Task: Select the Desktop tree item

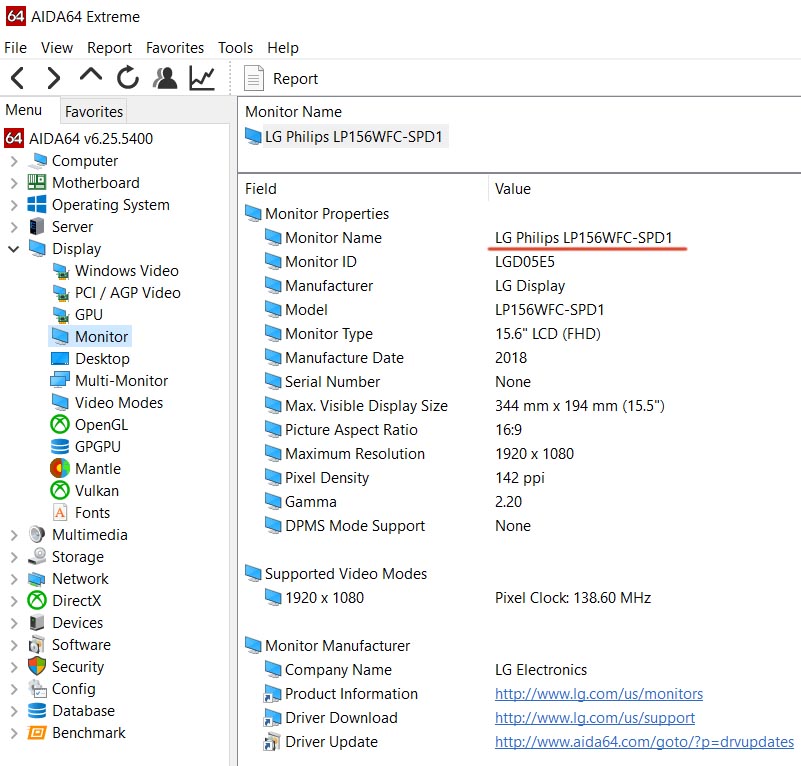Action: [102, 359]
